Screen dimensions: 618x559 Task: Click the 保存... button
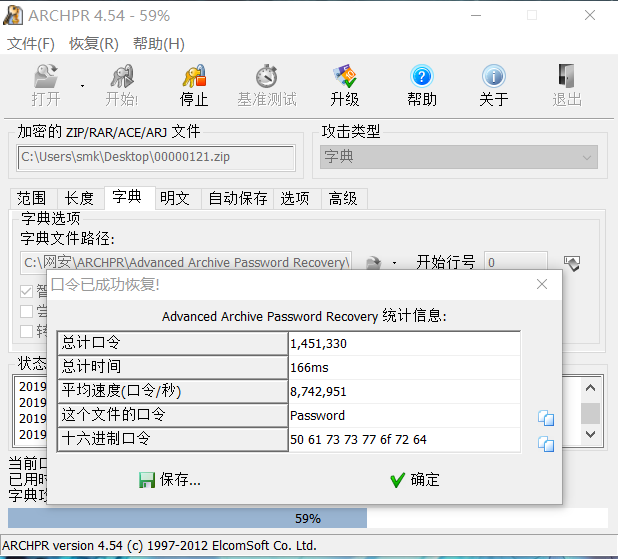(x=170, y=480)
